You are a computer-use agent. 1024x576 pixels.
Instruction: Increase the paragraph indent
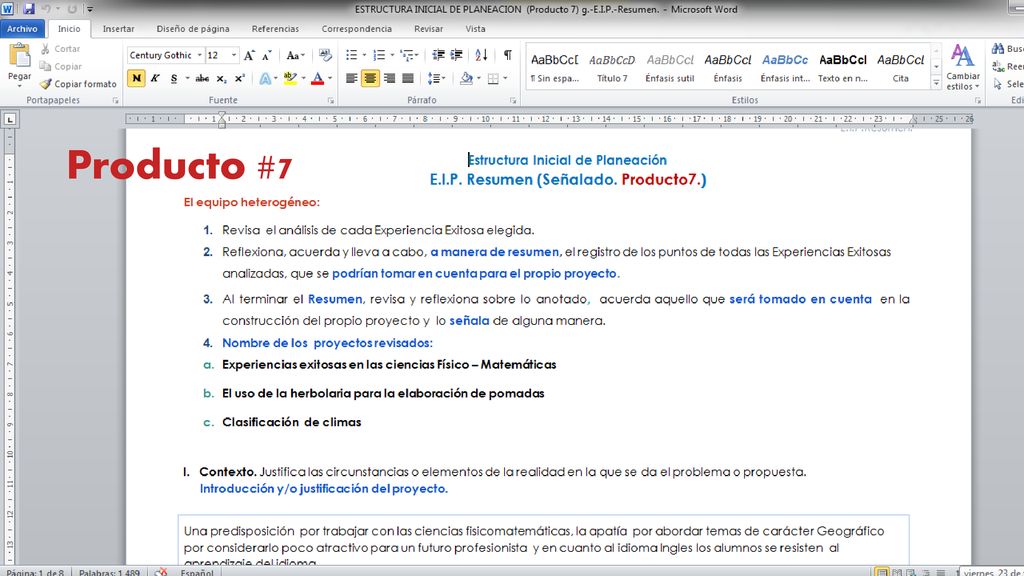point(456,56)
